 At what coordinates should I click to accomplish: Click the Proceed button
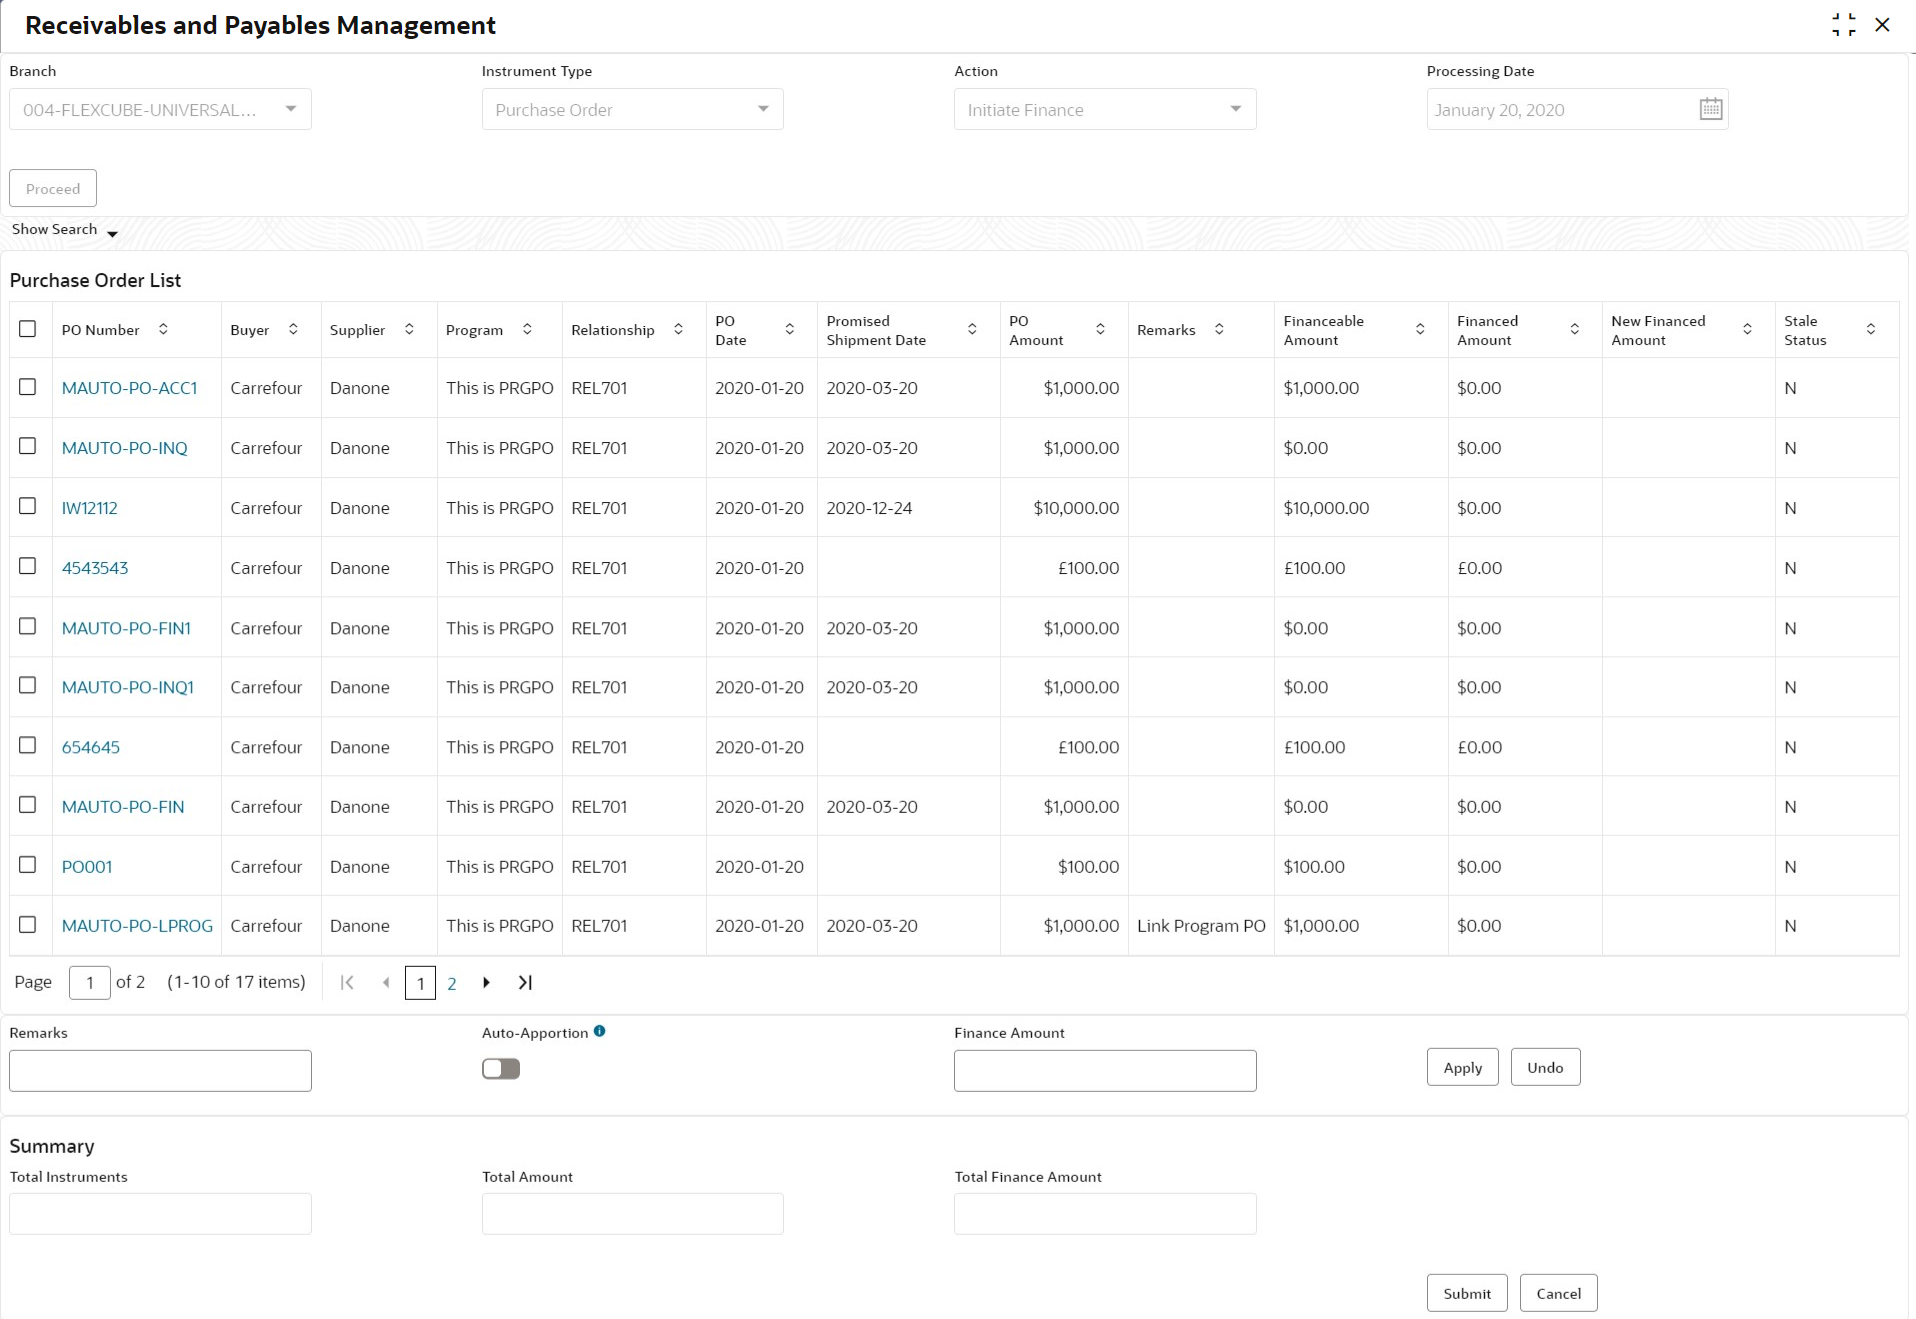point(53,189)
